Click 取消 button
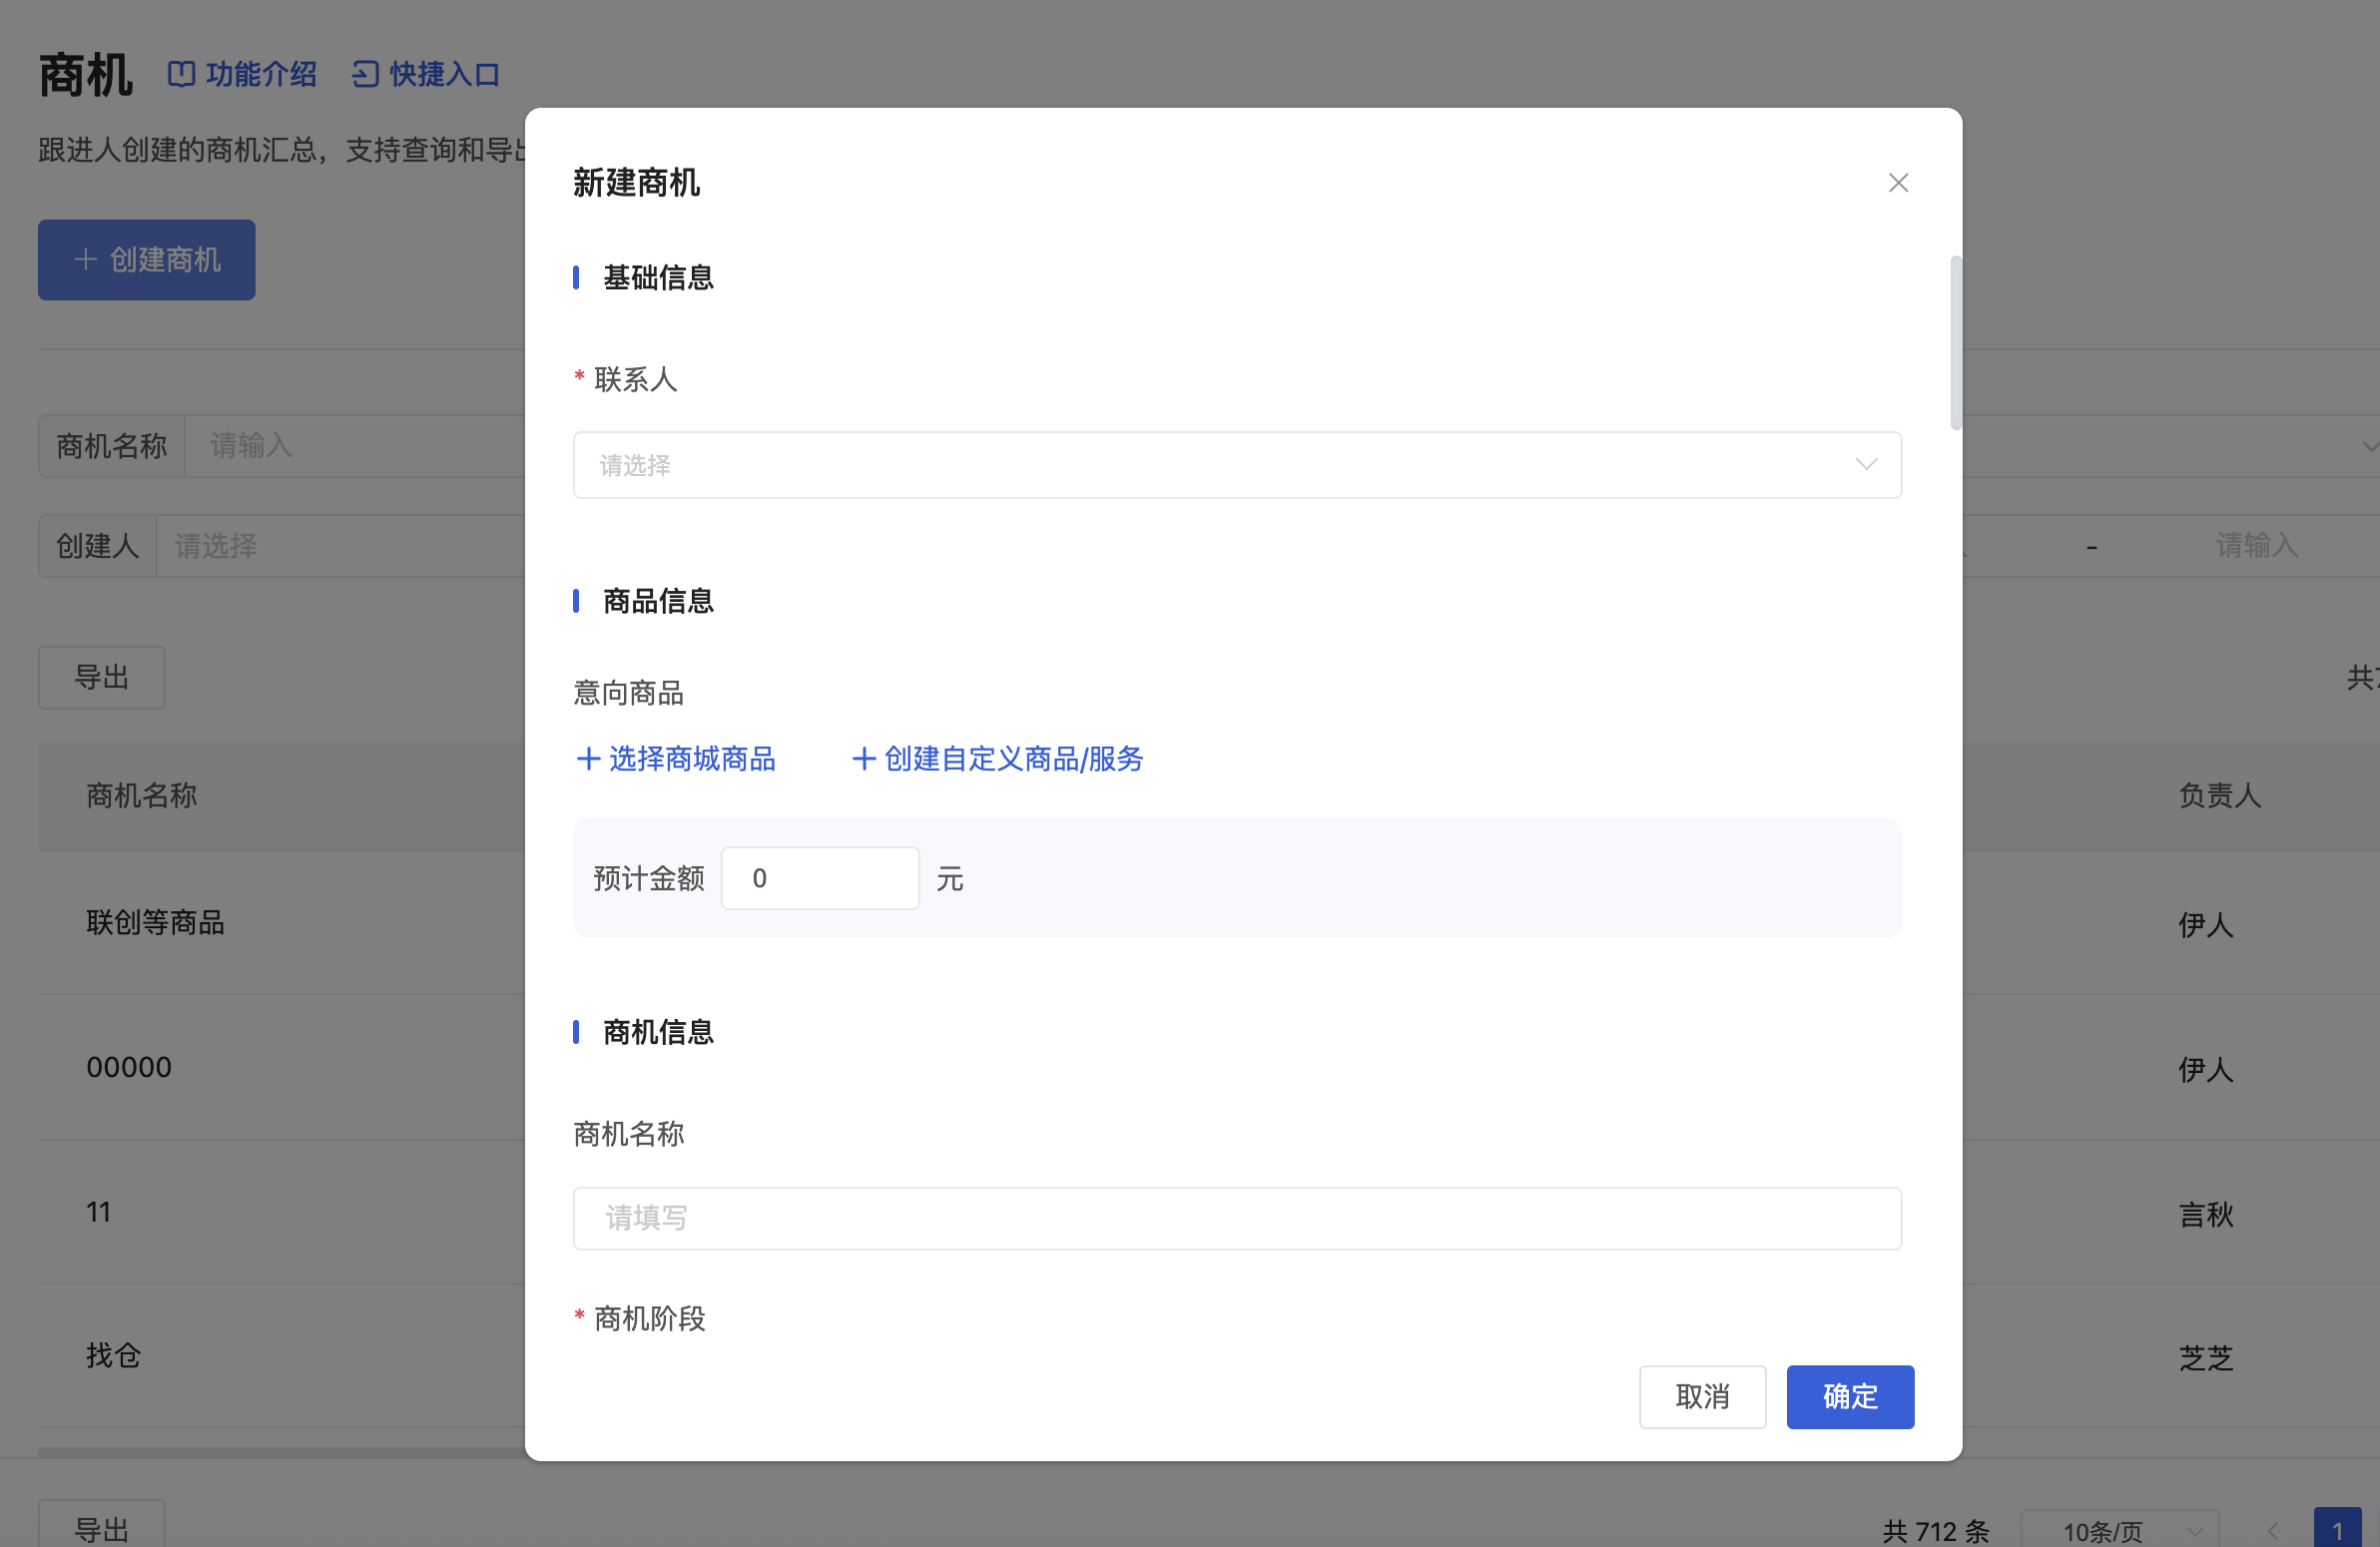 click(x=1701, y=1396)
